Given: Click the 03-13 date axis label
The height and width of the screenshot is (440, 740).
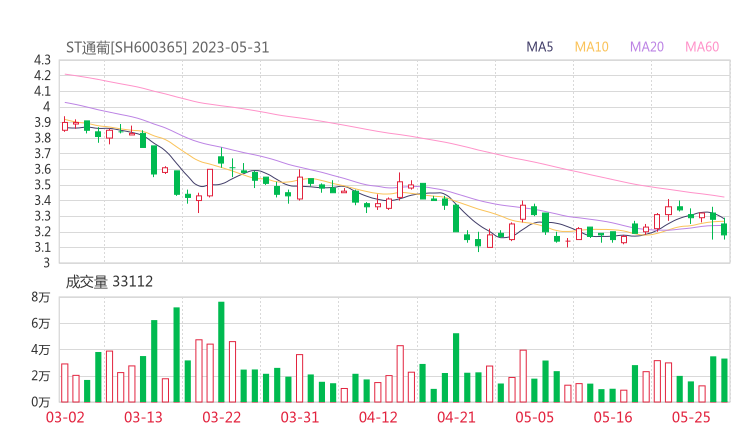Looking at the screenshot, I should (143, 417).
